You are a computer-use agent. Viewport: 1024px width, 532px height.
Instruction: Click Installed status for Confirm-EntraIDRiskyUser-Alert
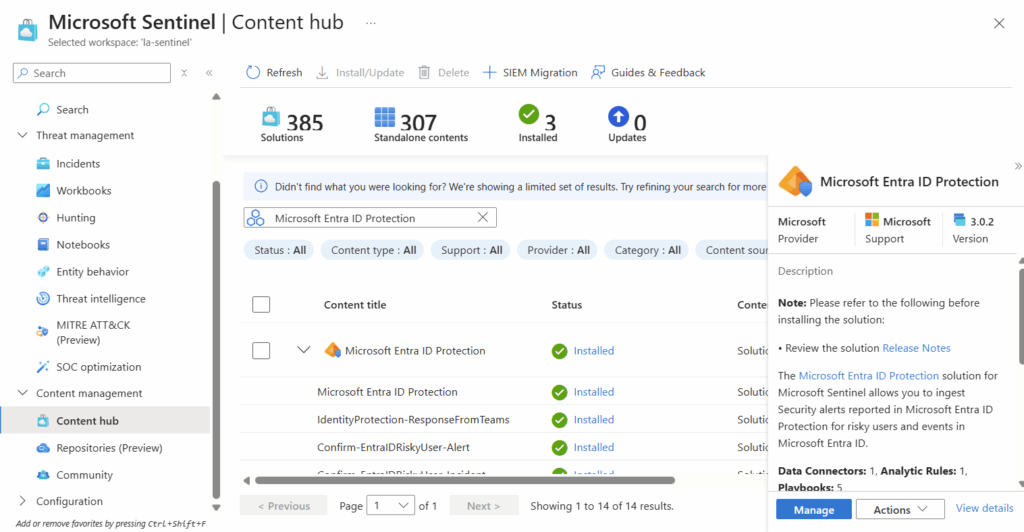[594, 447]
